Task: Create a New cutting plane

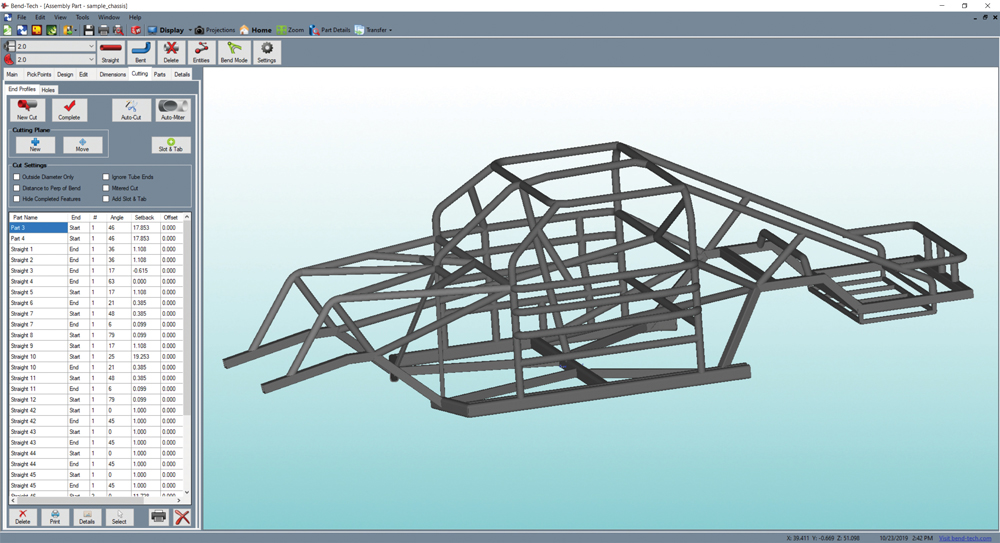Action: coord(35,145)
